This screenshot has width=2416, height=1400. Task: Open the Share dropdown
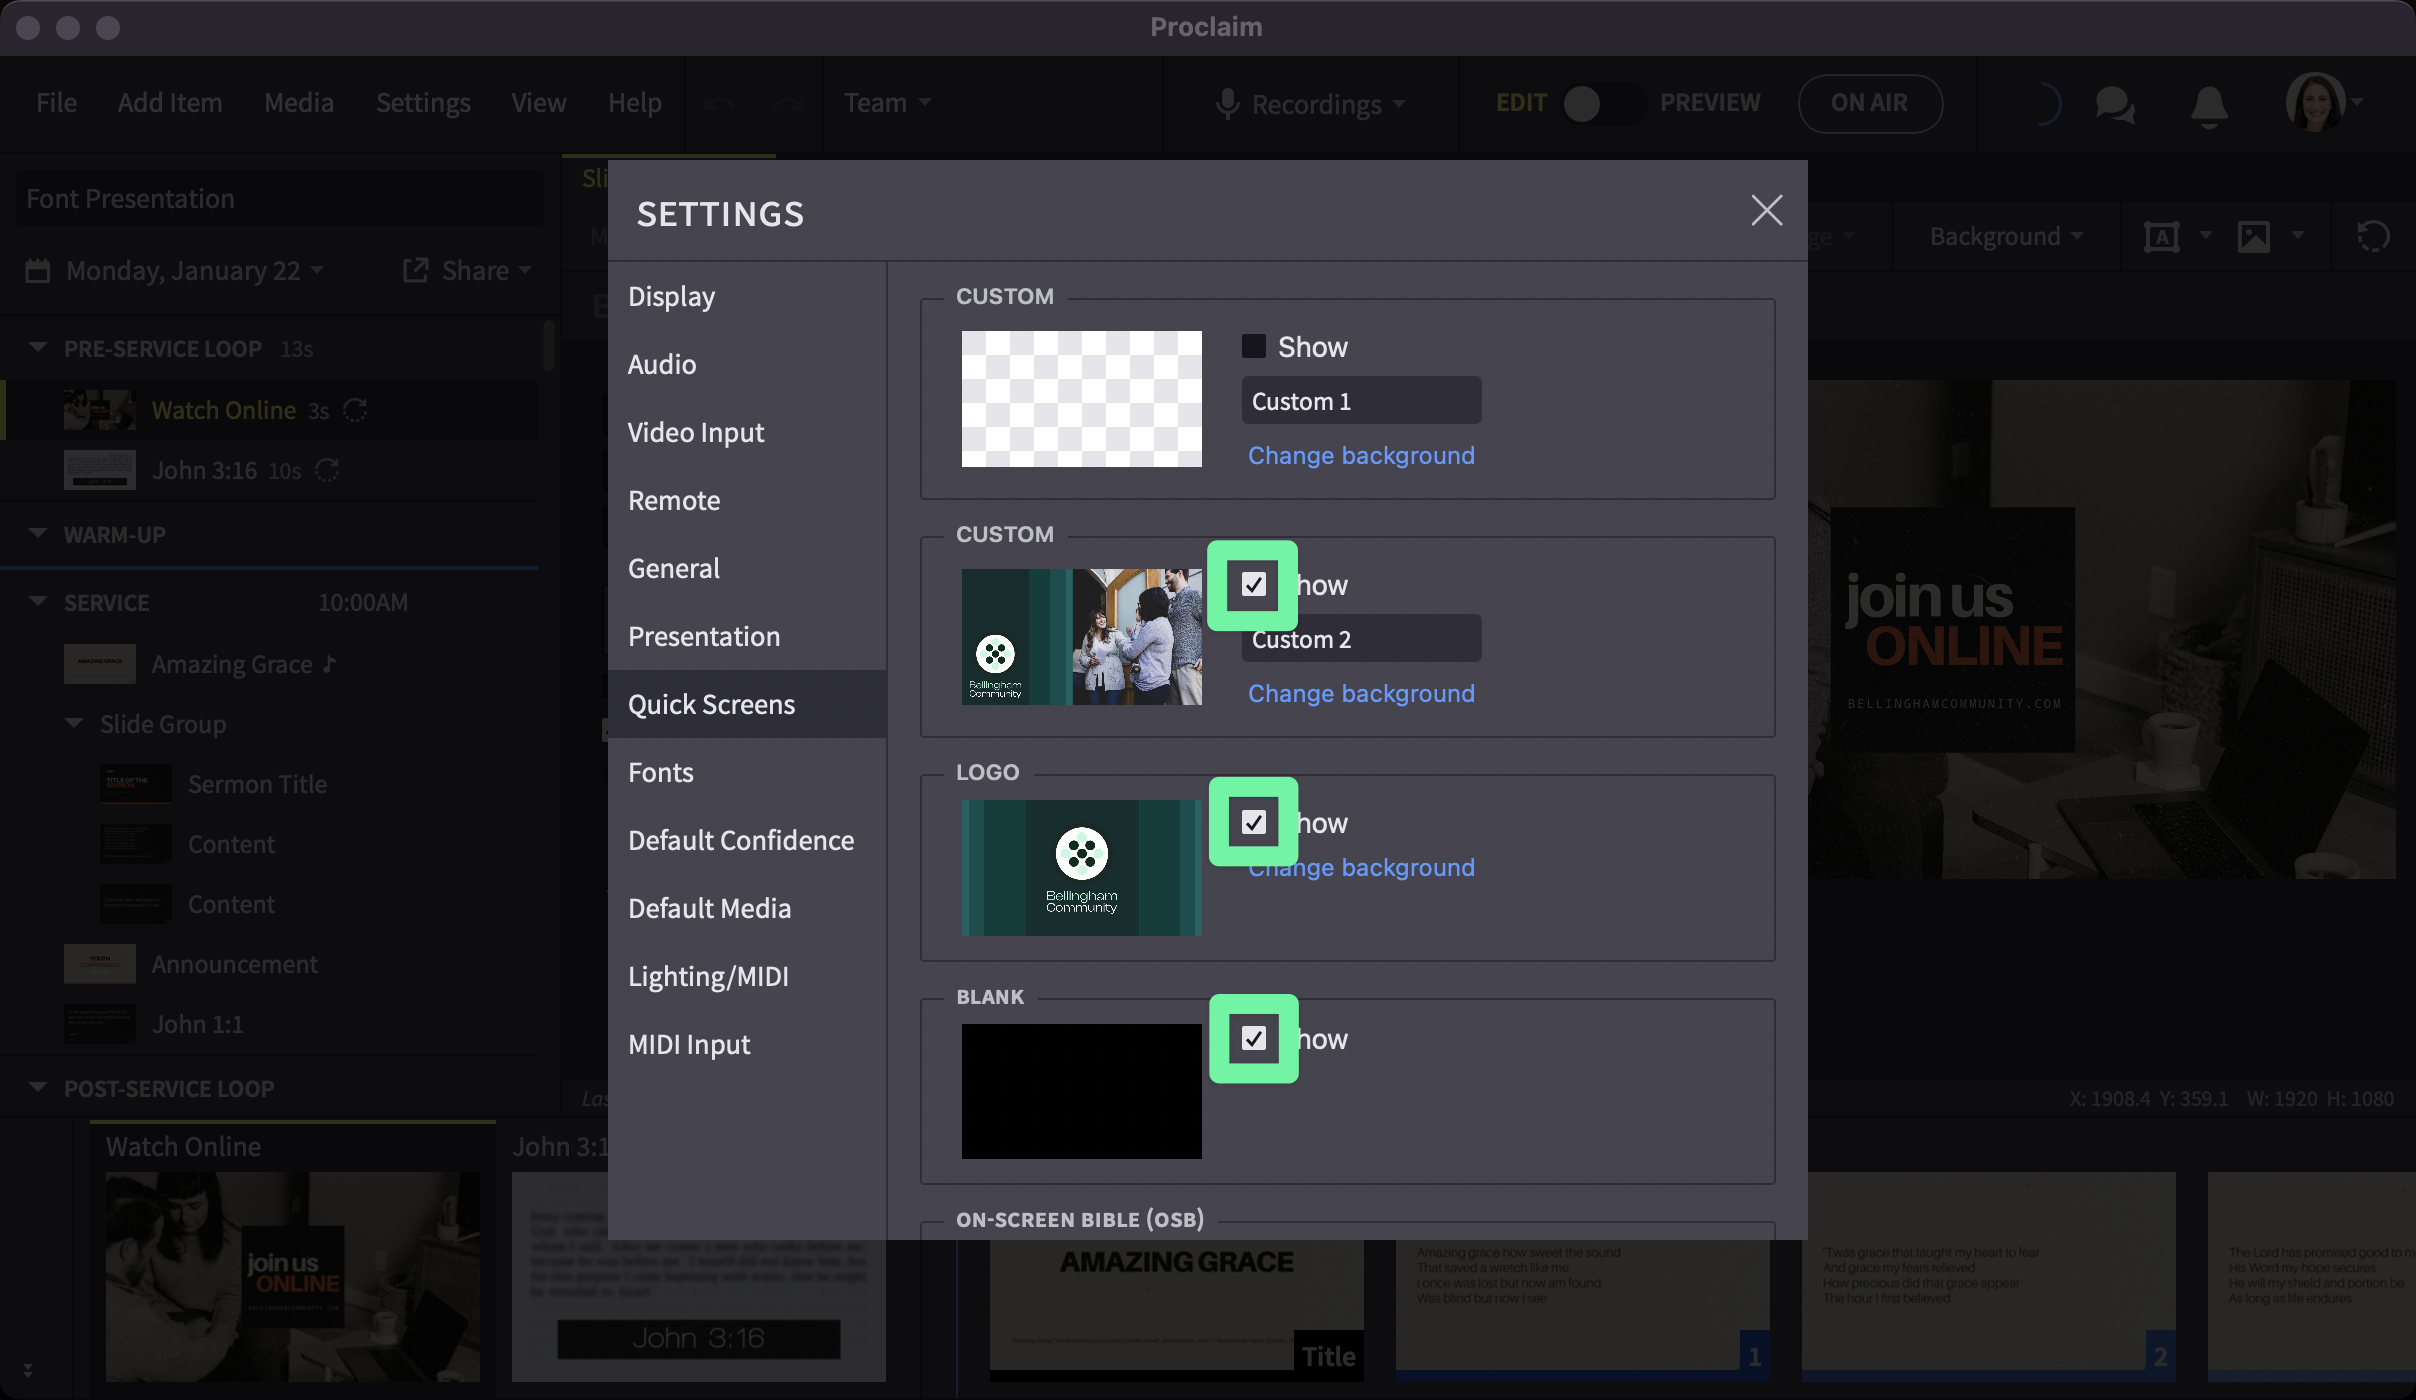pos(487,271)
